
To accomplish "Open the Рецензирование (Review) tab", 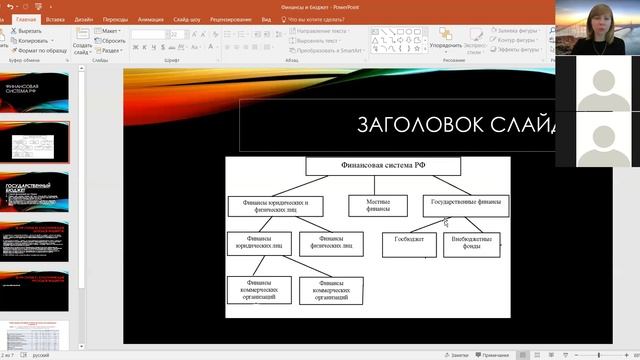I will (x=231, y=19).
